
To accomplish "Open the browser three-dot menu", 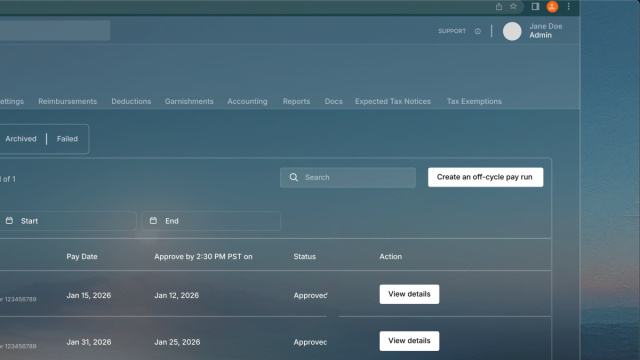I will 569,7.
